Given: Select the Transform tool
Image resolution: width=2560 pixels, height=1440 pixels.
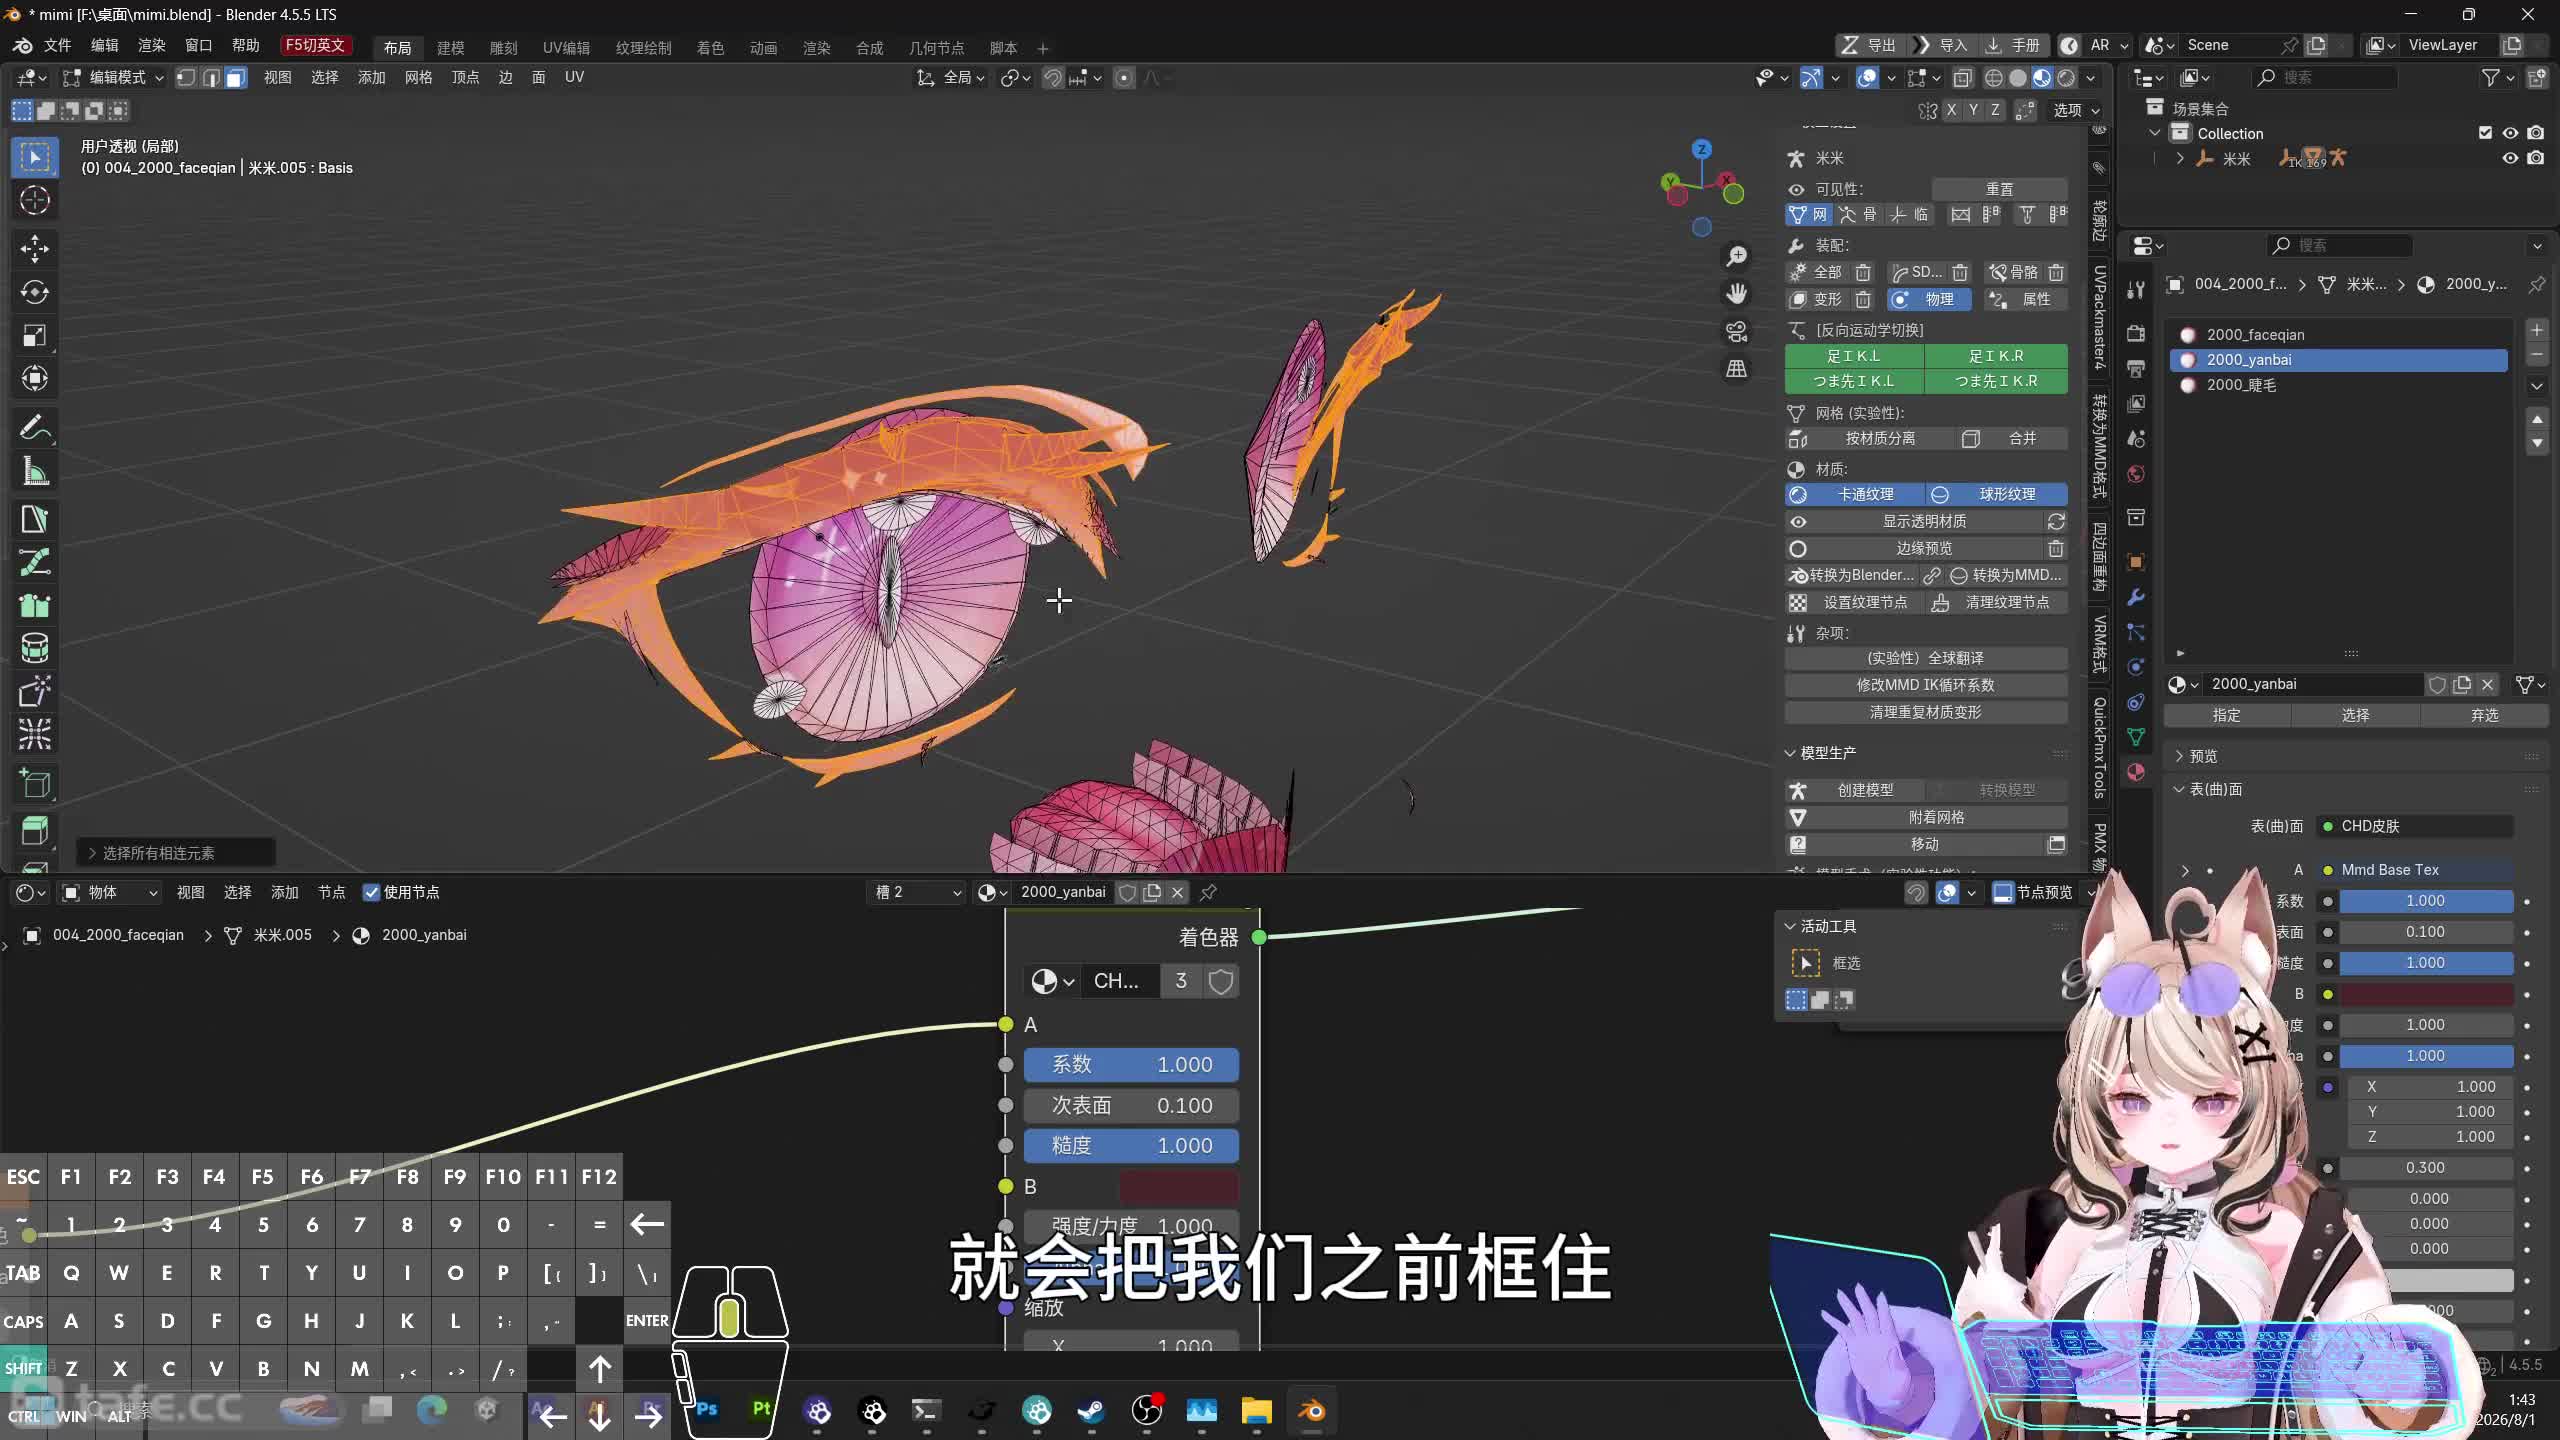Looking at the screenshot, I should click(35, 378).
